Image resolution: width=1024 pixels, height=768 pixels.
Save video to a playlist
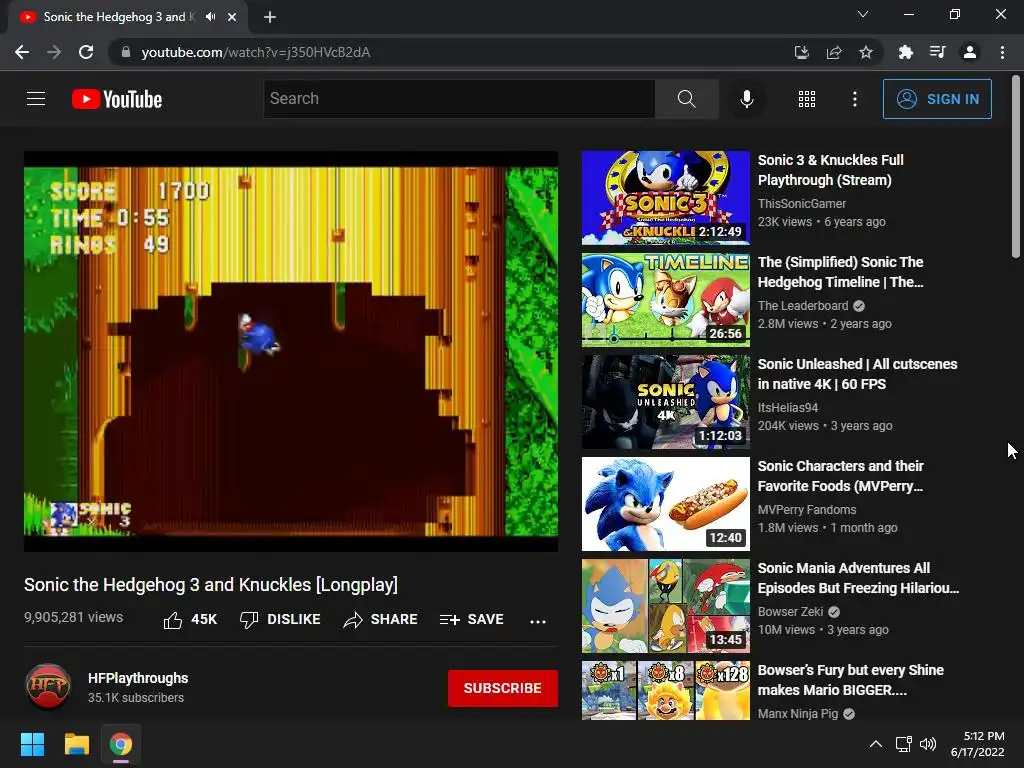click(471, 619)
